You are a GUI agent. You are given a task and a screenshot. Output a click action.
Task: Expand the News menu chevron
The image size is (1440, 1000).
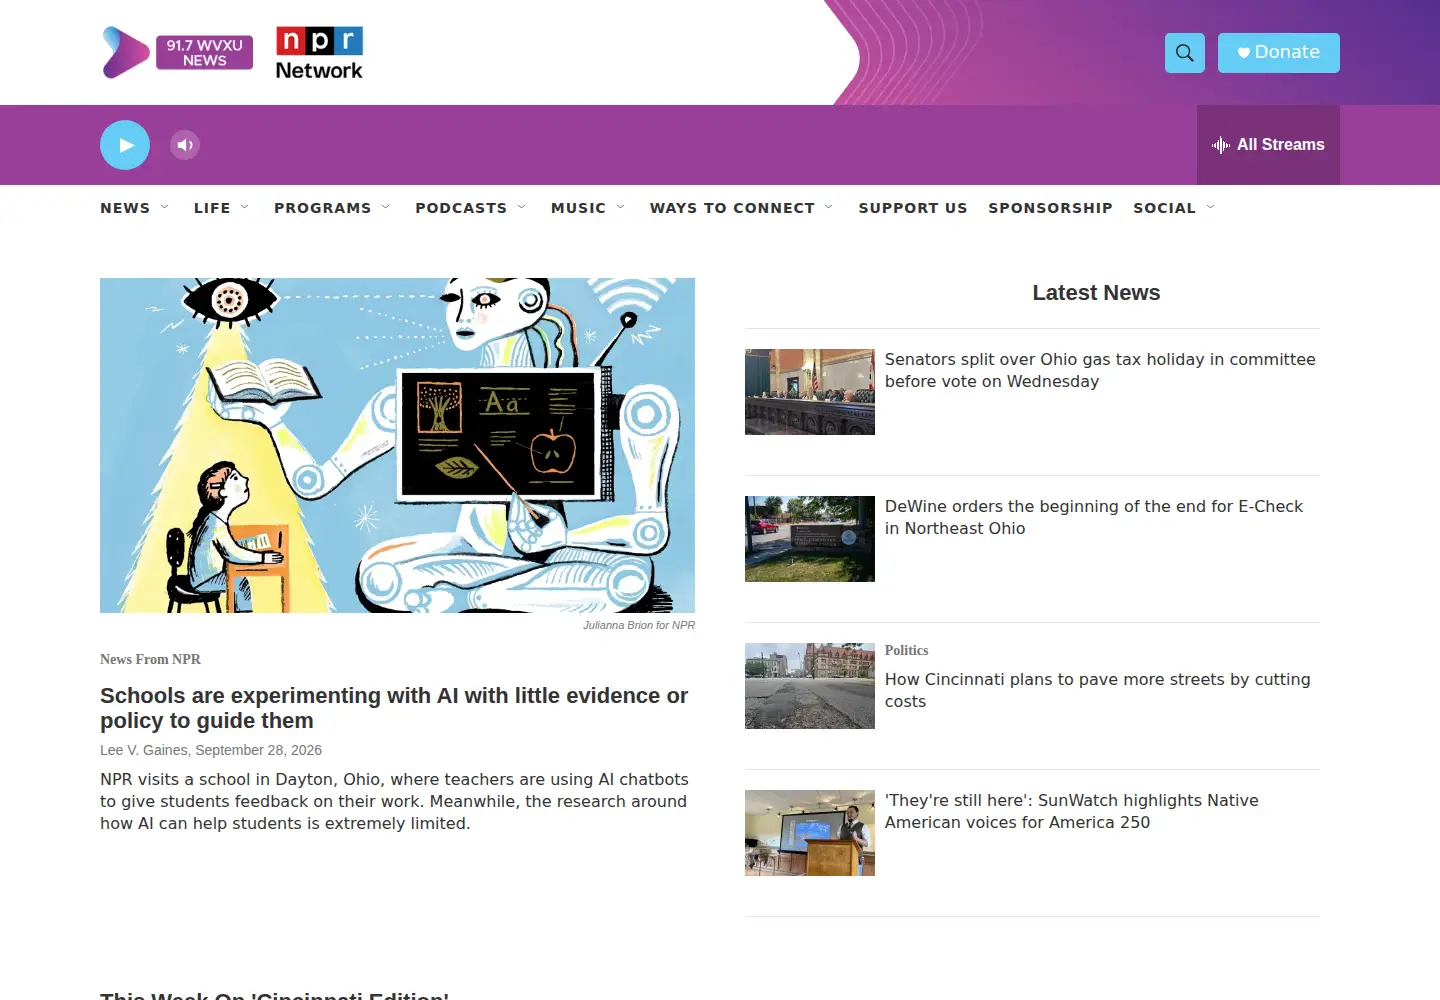(x=165, y=207)
